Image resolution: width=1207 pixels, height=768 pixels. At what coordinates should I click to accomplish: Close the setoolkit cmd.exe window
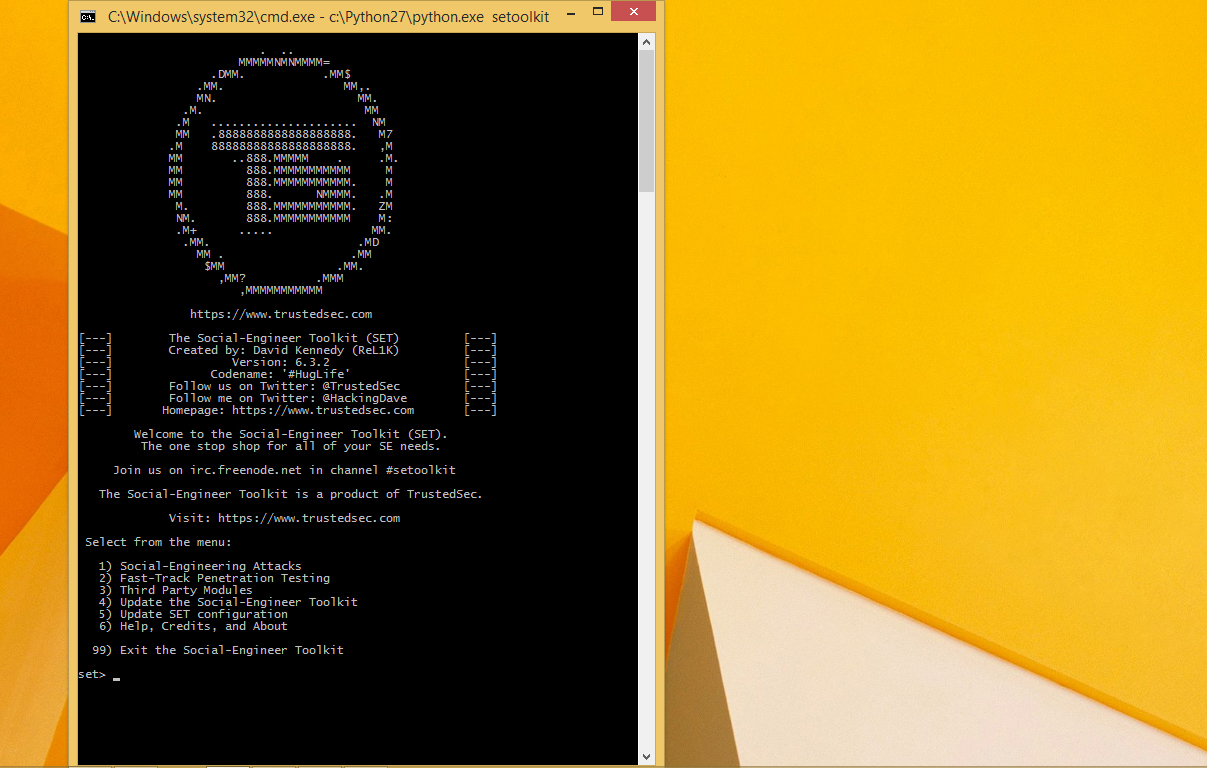point(633,13)
